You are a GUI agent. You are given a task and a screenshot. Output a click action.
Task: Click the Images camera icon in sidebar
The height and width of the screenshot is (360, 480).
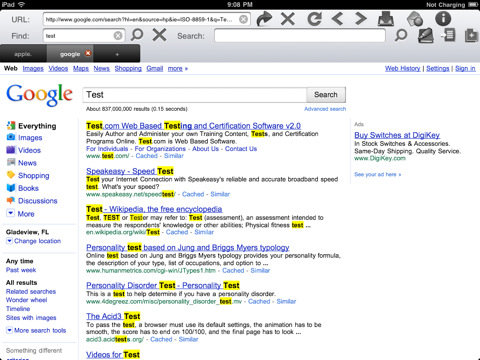11,137
